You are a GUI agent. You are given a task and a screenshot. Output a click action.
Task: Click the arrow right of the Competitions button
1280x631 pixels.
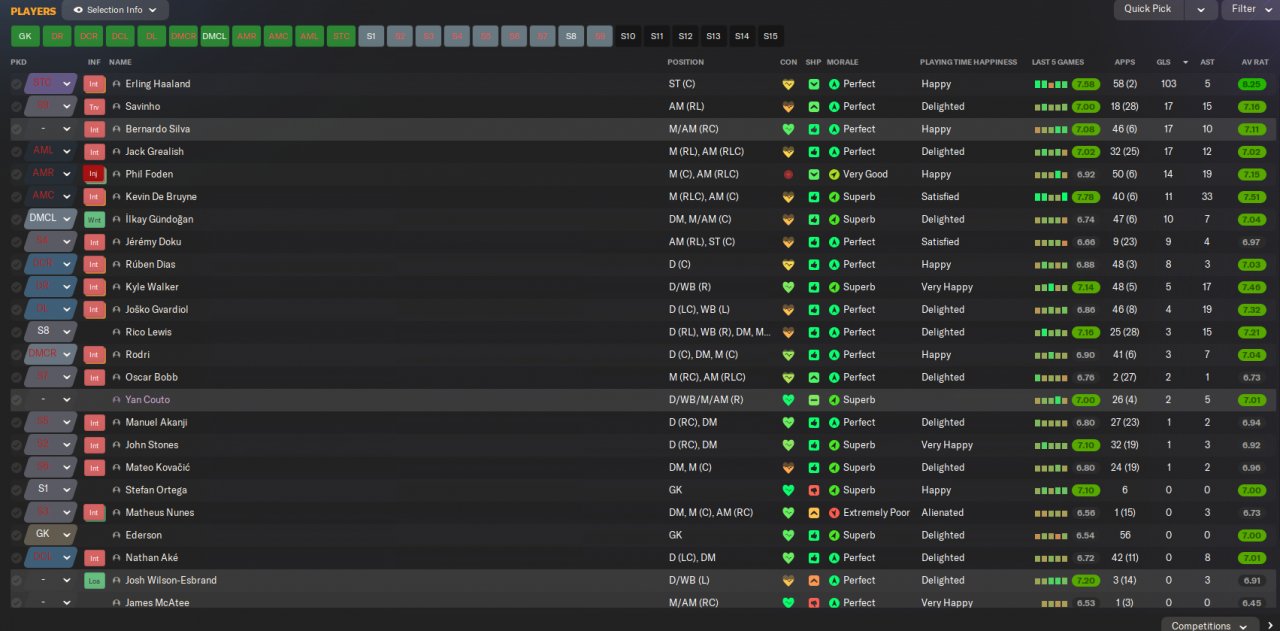click(1270, 625)
